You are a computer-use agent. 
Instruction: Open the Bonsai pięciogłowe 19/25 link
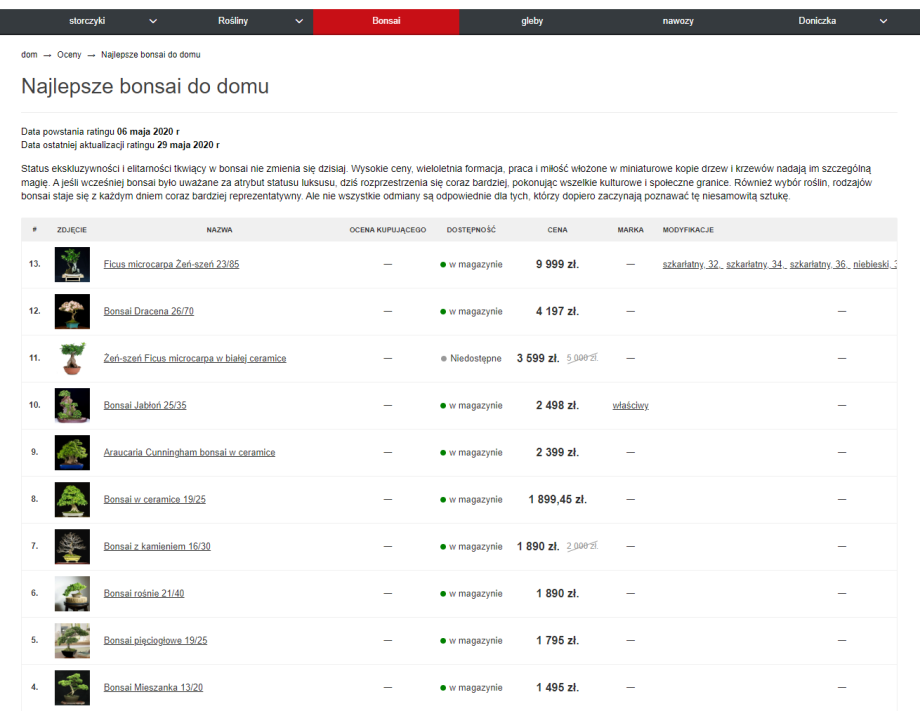tap(155, 641)
